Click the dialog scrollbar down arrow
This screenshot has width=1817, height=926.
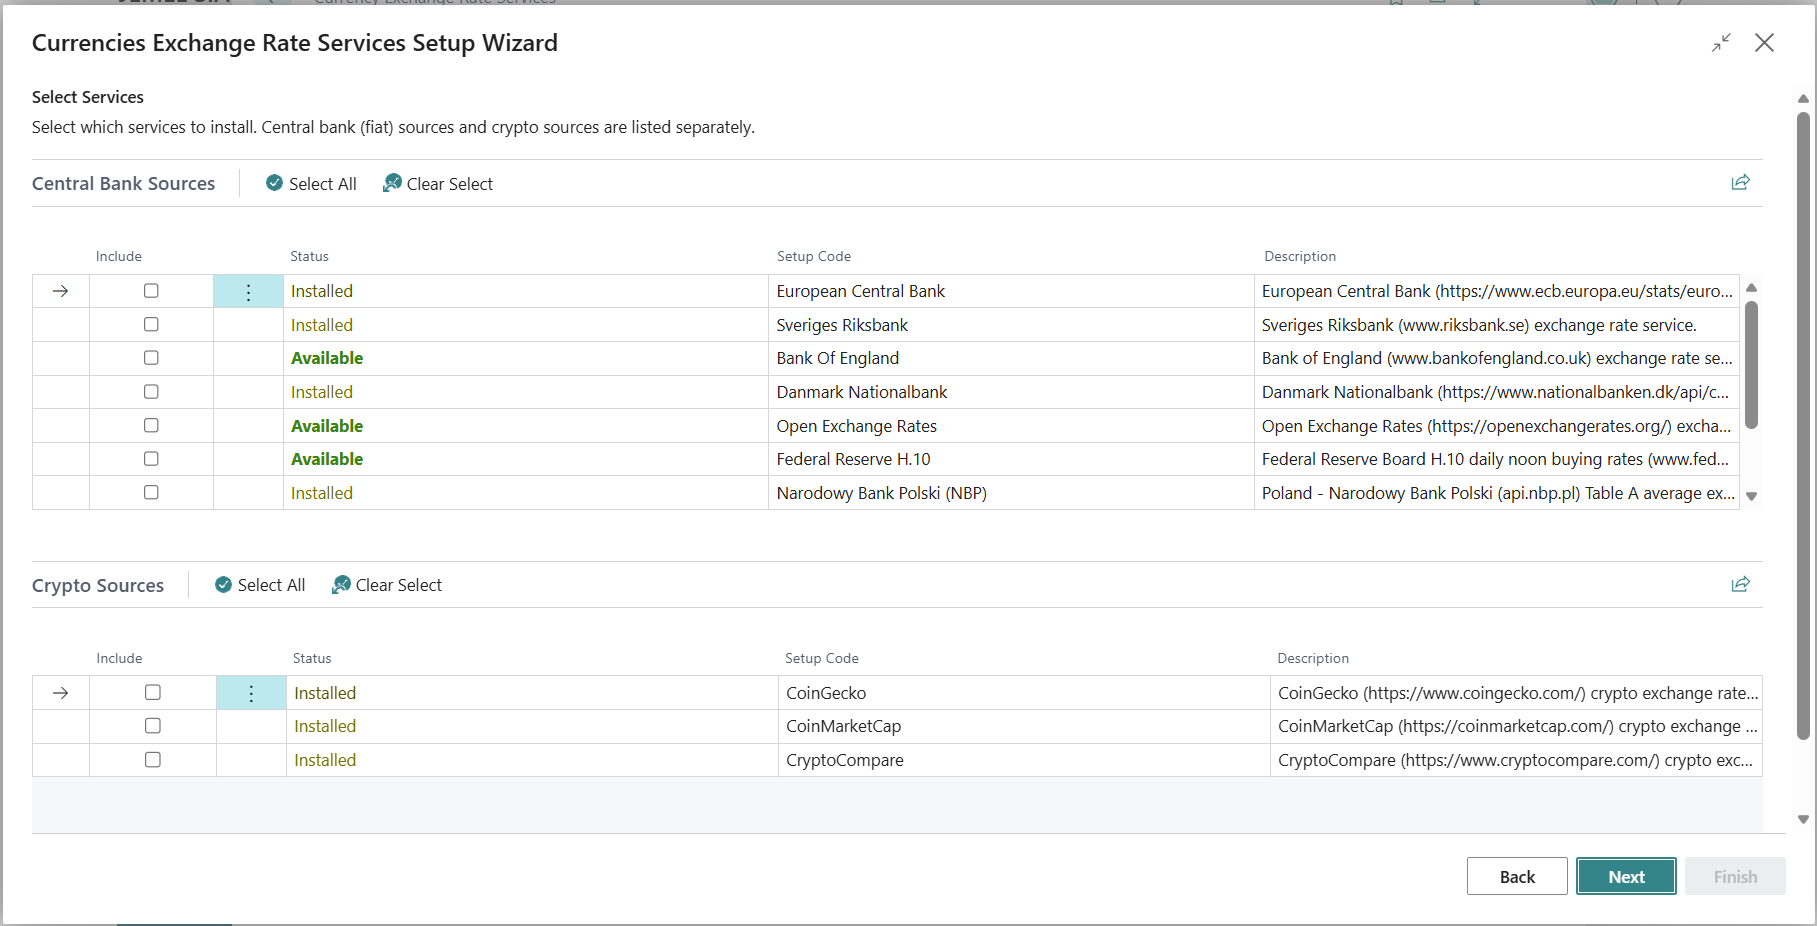coord(1803,819)
